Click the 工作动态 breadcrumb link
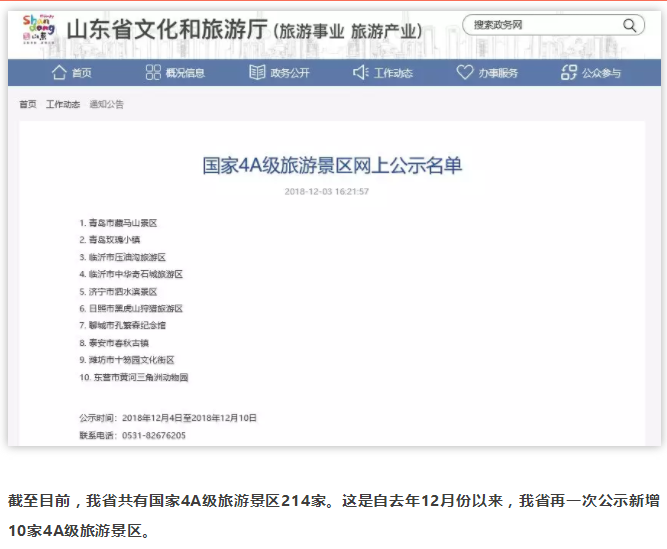667x549 pixels. (x=62, y=104)
